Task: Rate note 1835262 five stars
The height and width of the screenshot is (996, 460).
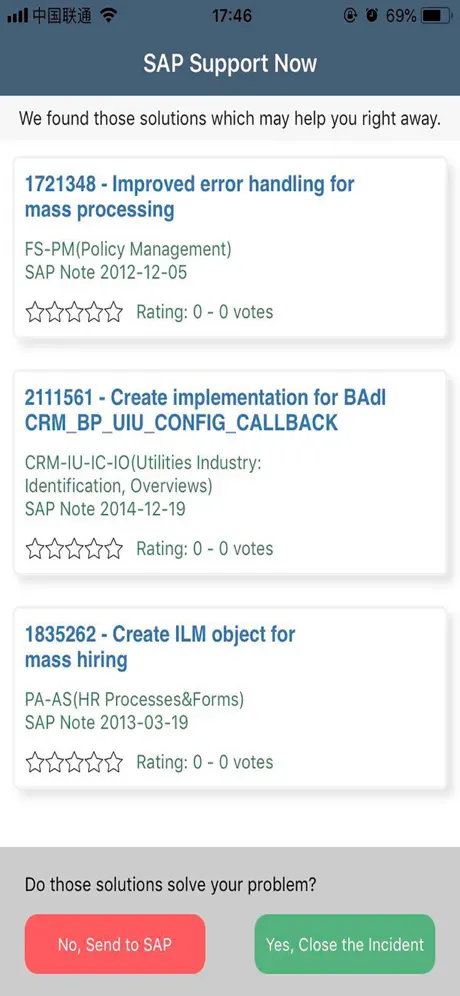Action: [x=113, y=762]
